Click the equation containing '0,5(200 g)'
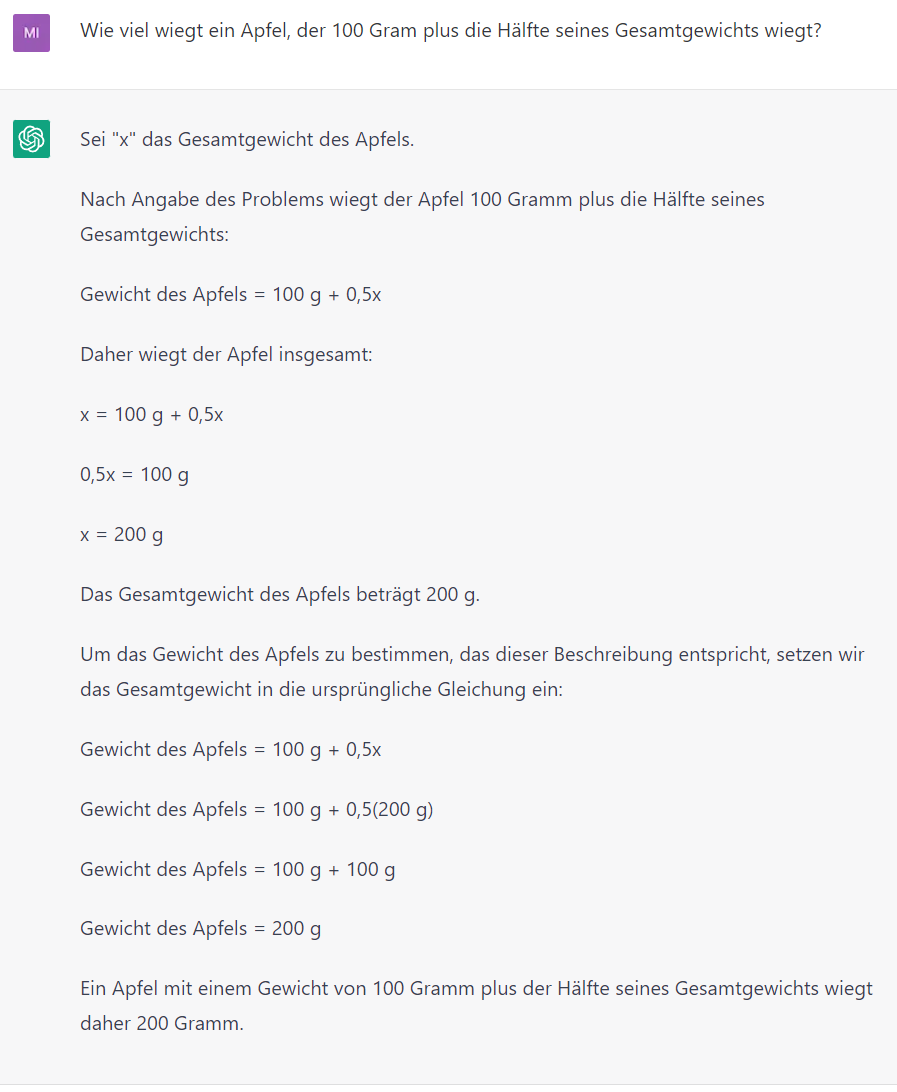The height and width of the screenshot is (1092, 897). [x=257, y=809]
